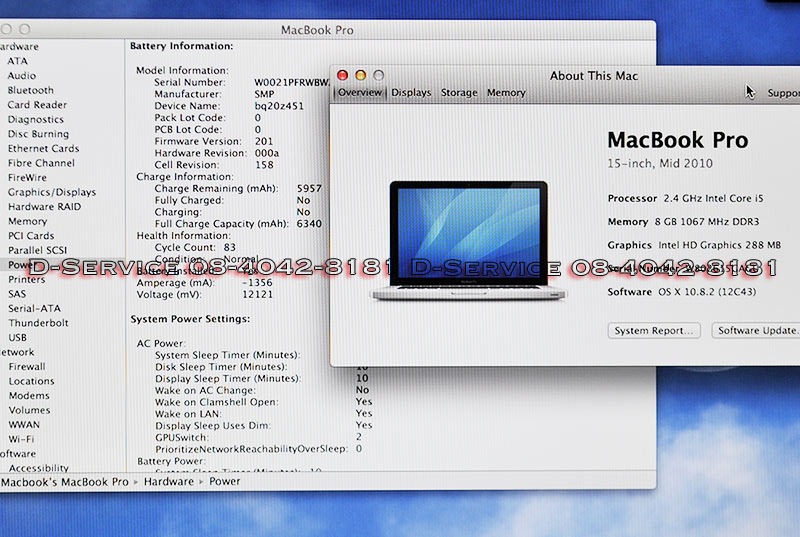The width and height of the screenshot is (800, 537).
Task: Click the Voltage value 12121
Action: [x=257, y=294]
